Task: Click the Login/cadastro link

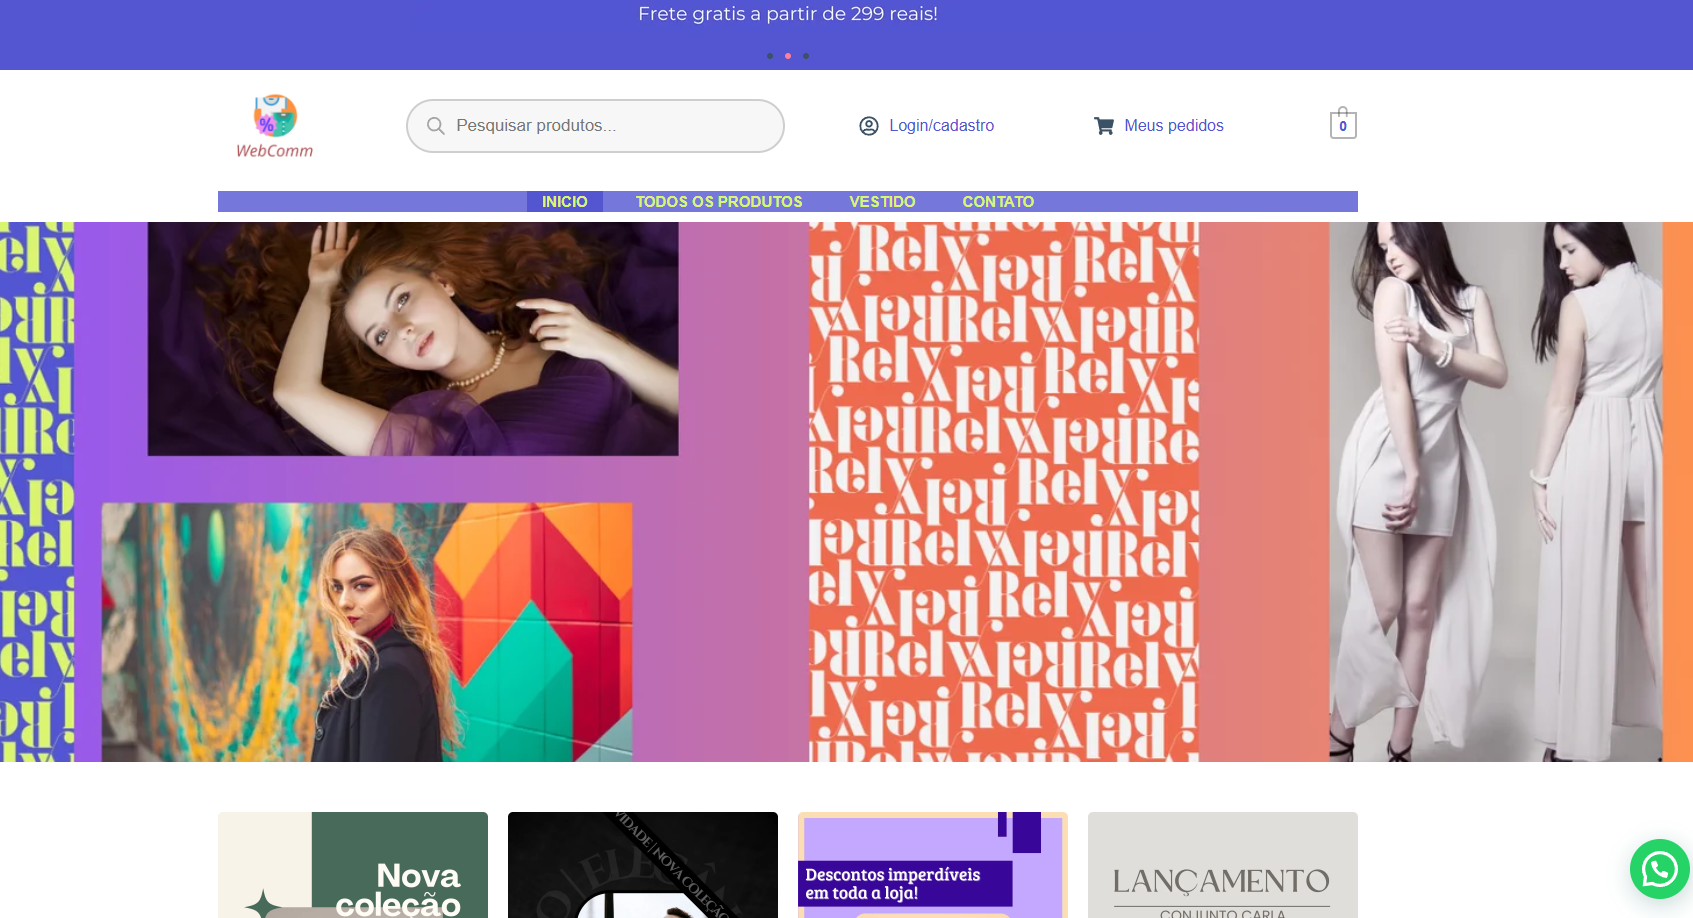Action: coord(941,126)
